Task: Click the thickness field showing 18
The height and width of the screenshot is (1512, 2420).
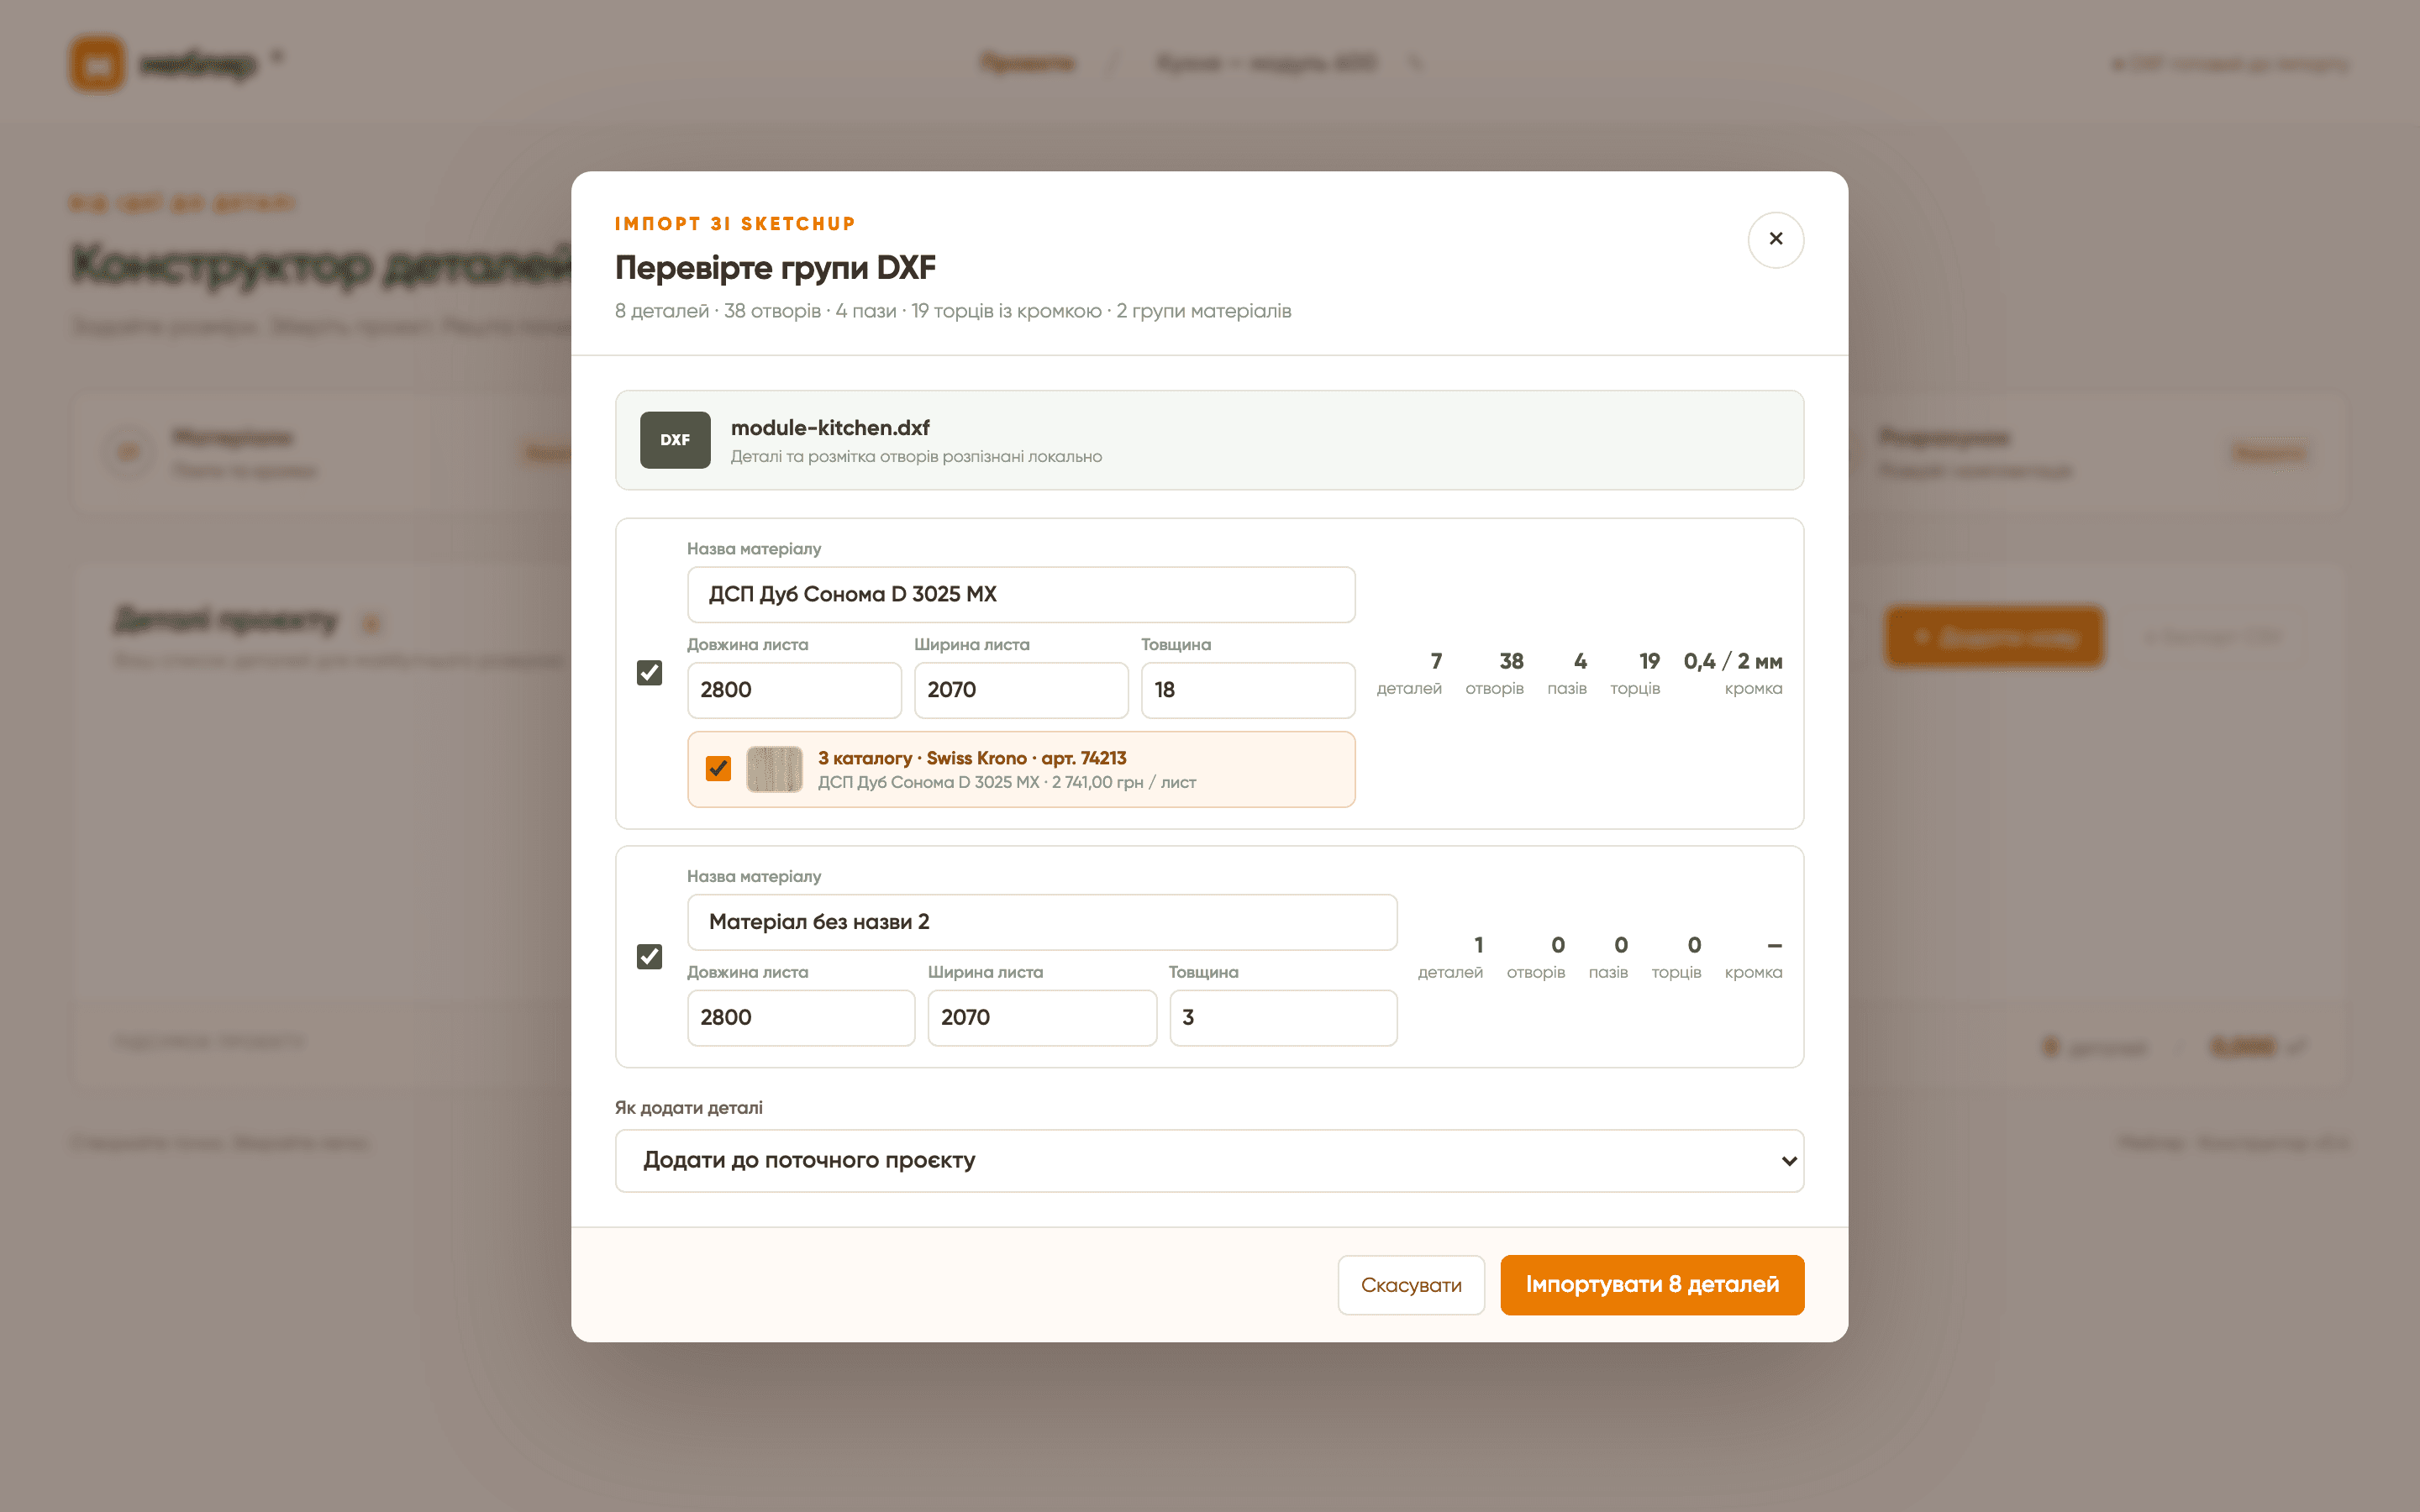Action: (1248, 690)
